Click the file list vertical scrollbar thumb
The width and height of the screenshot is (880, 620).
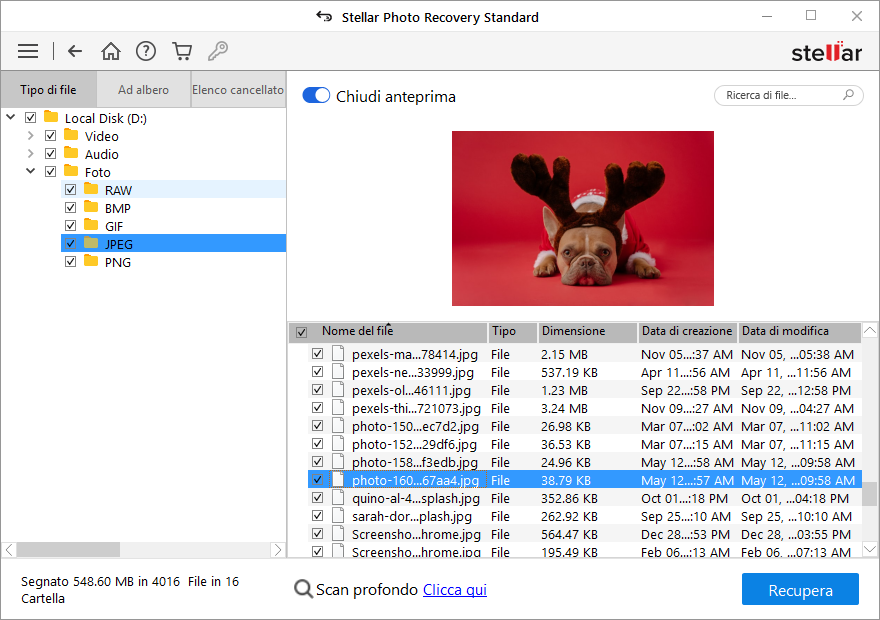coord(869,494)
